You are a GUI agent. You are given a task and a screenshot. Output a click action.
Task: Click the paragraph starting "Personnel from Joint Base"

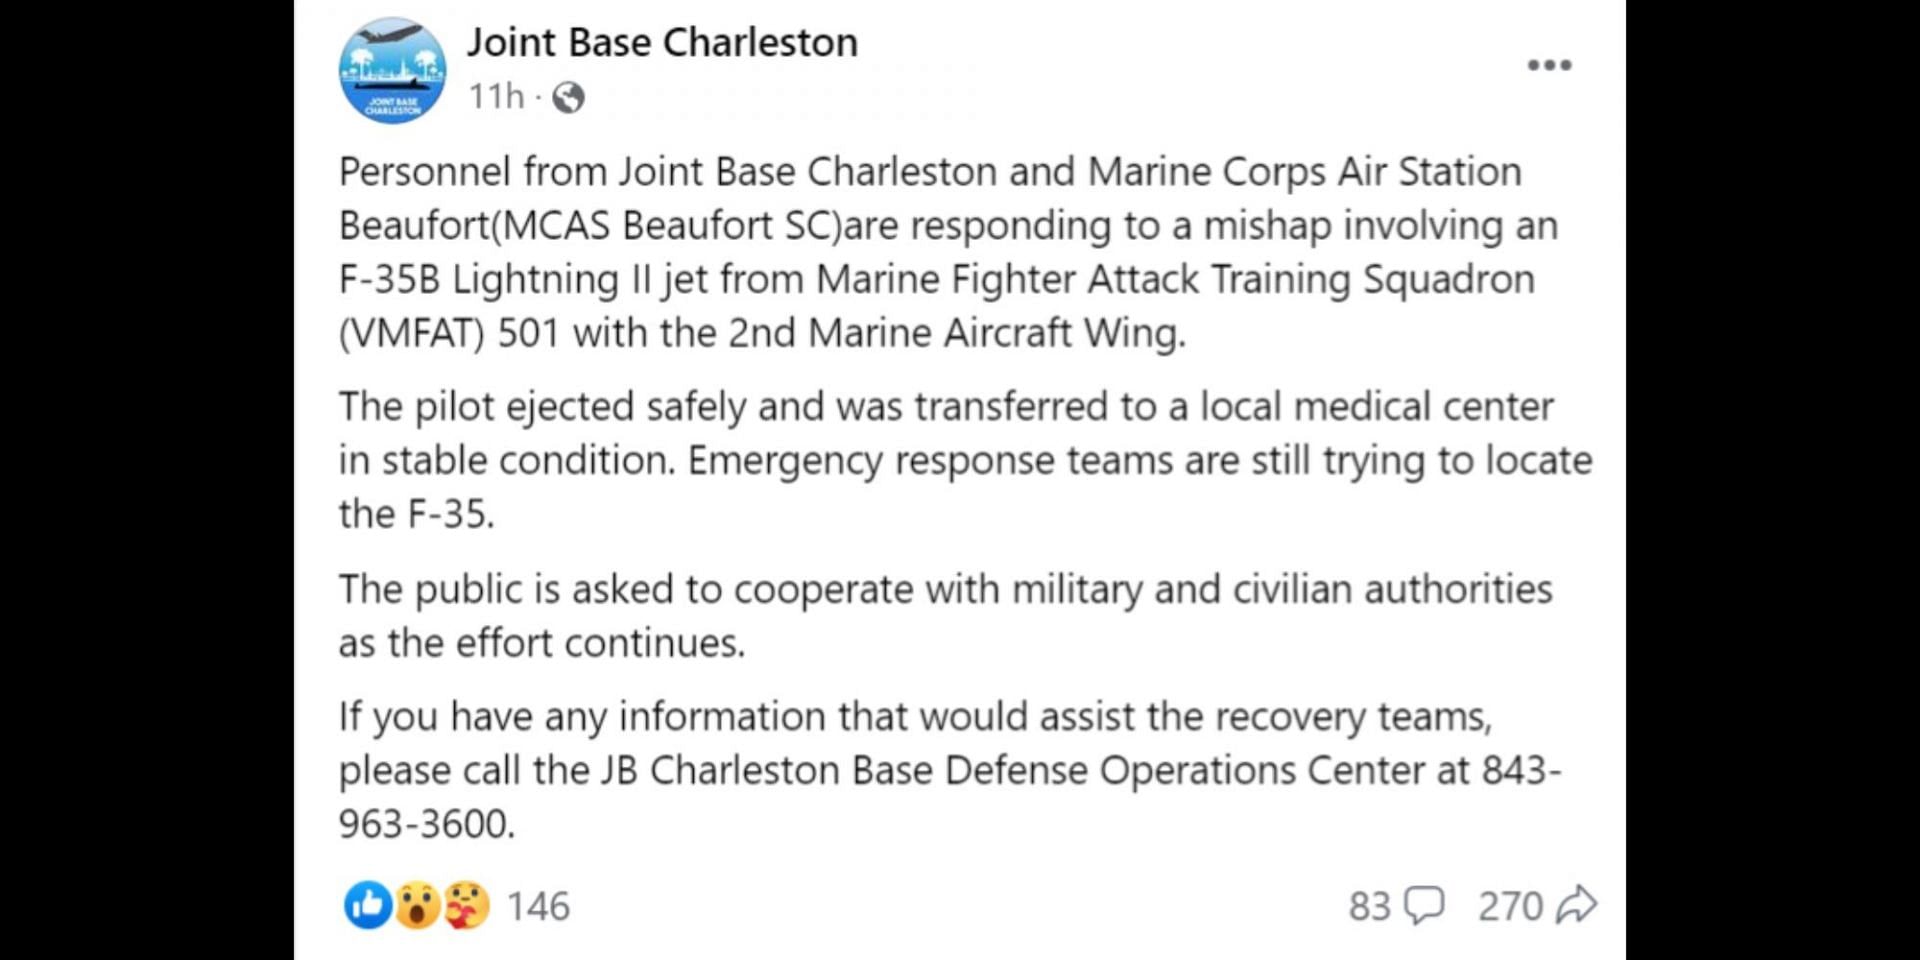point(948,252)
